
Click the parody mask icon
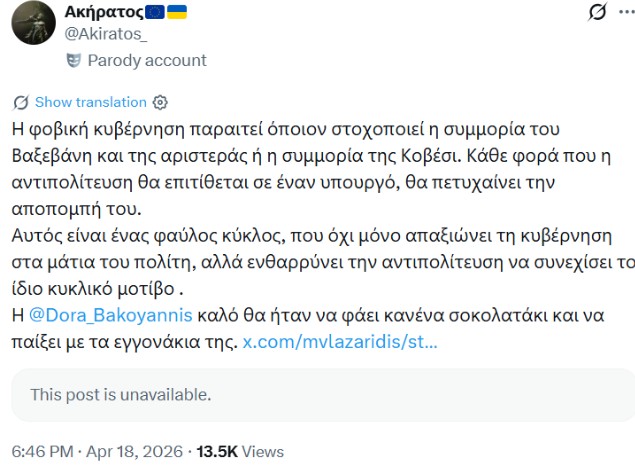[73, 60]
